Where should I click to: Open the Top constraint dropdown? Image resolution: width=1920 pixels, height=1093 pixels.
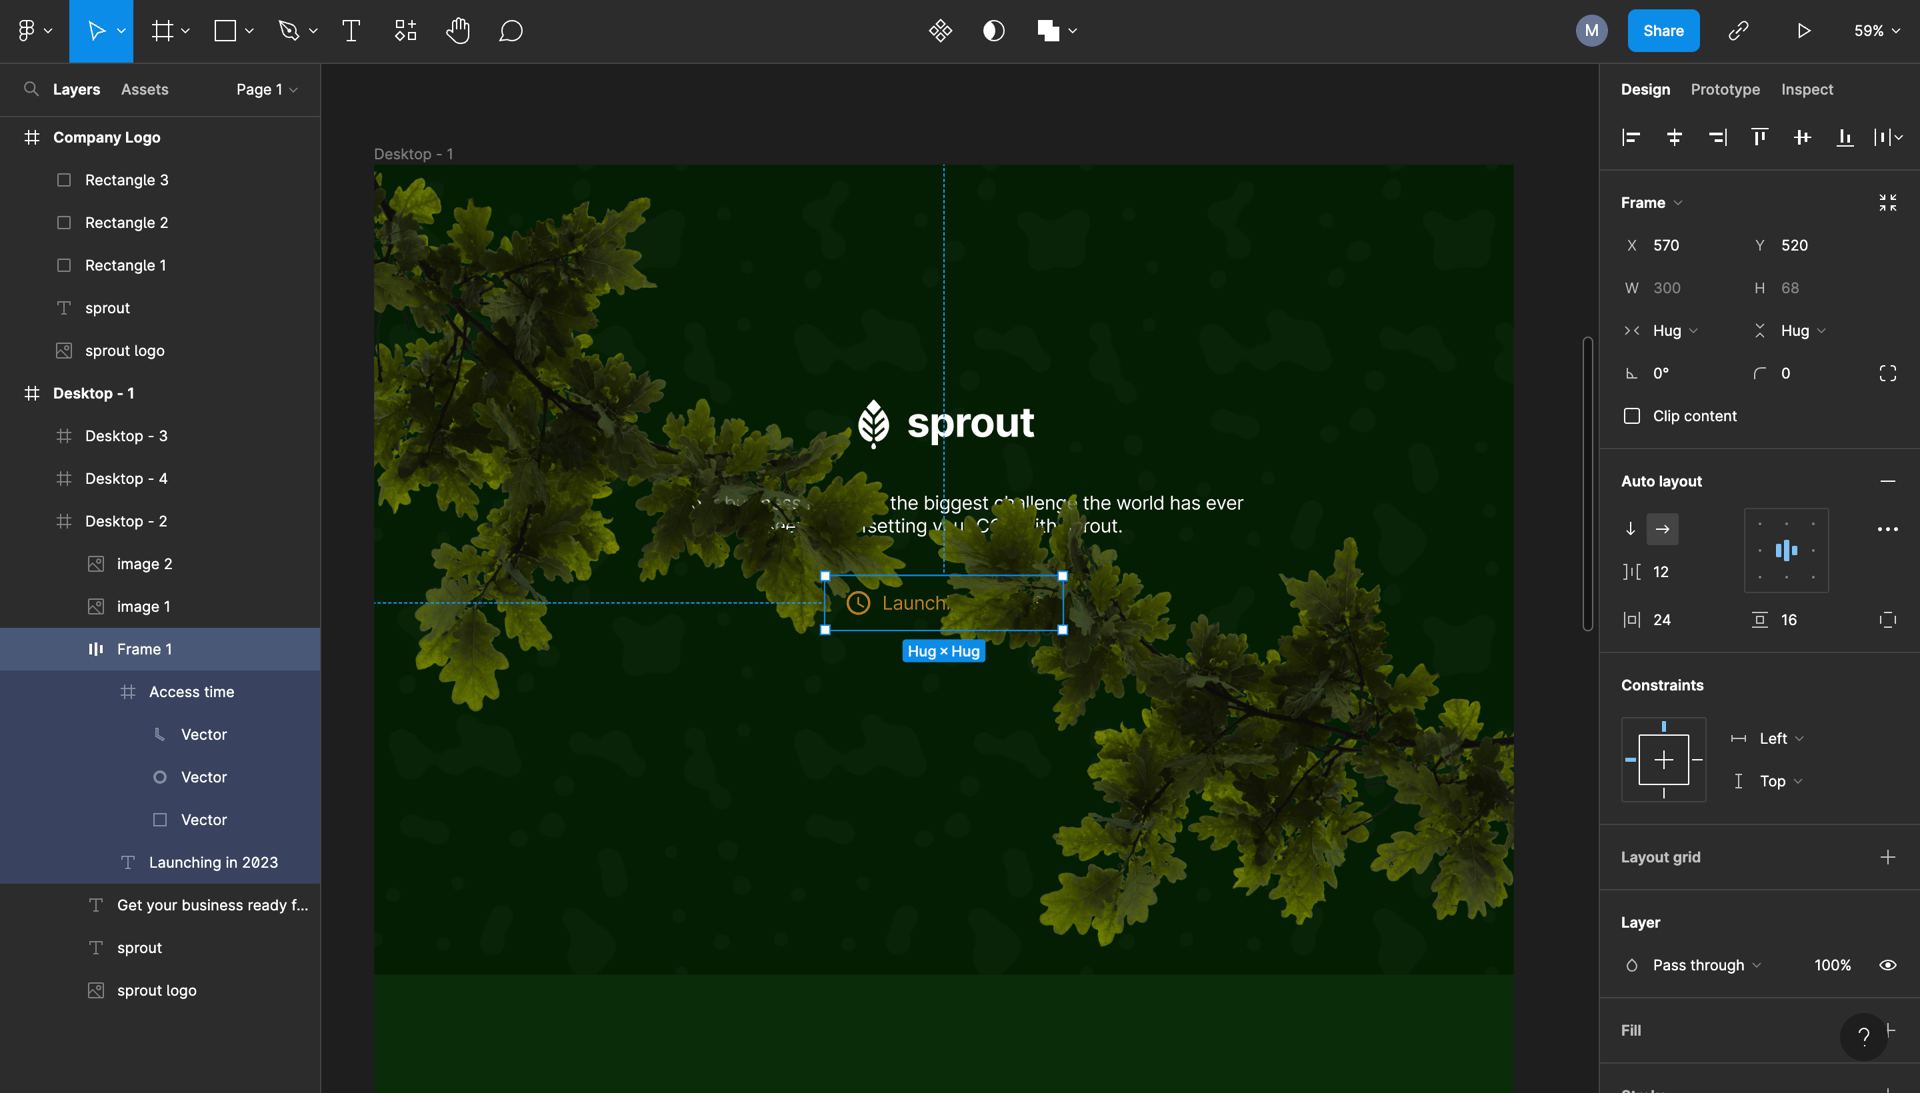[1780, 782]
